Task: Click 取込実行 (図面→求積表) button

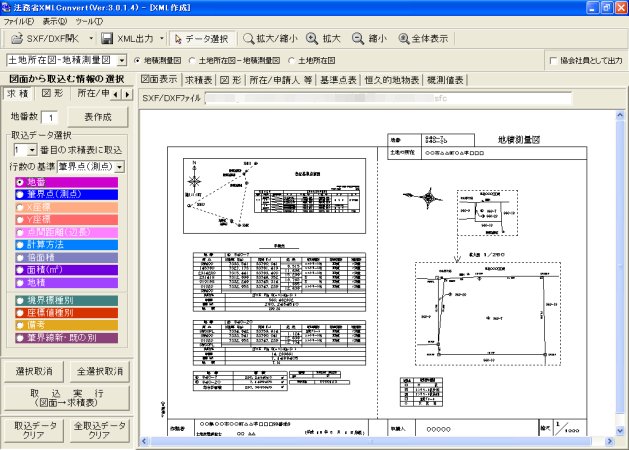Action: (67, 398)
